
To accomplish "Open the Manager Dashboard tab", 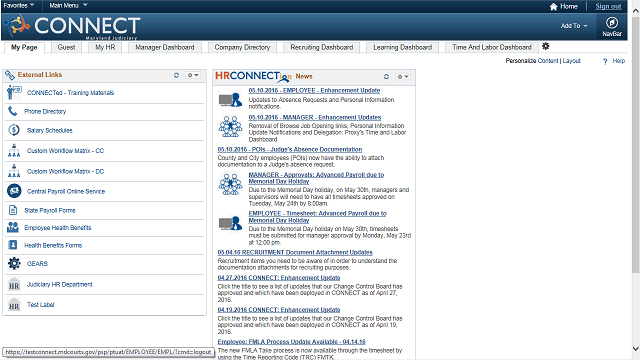I will click(x=164, y=47).
